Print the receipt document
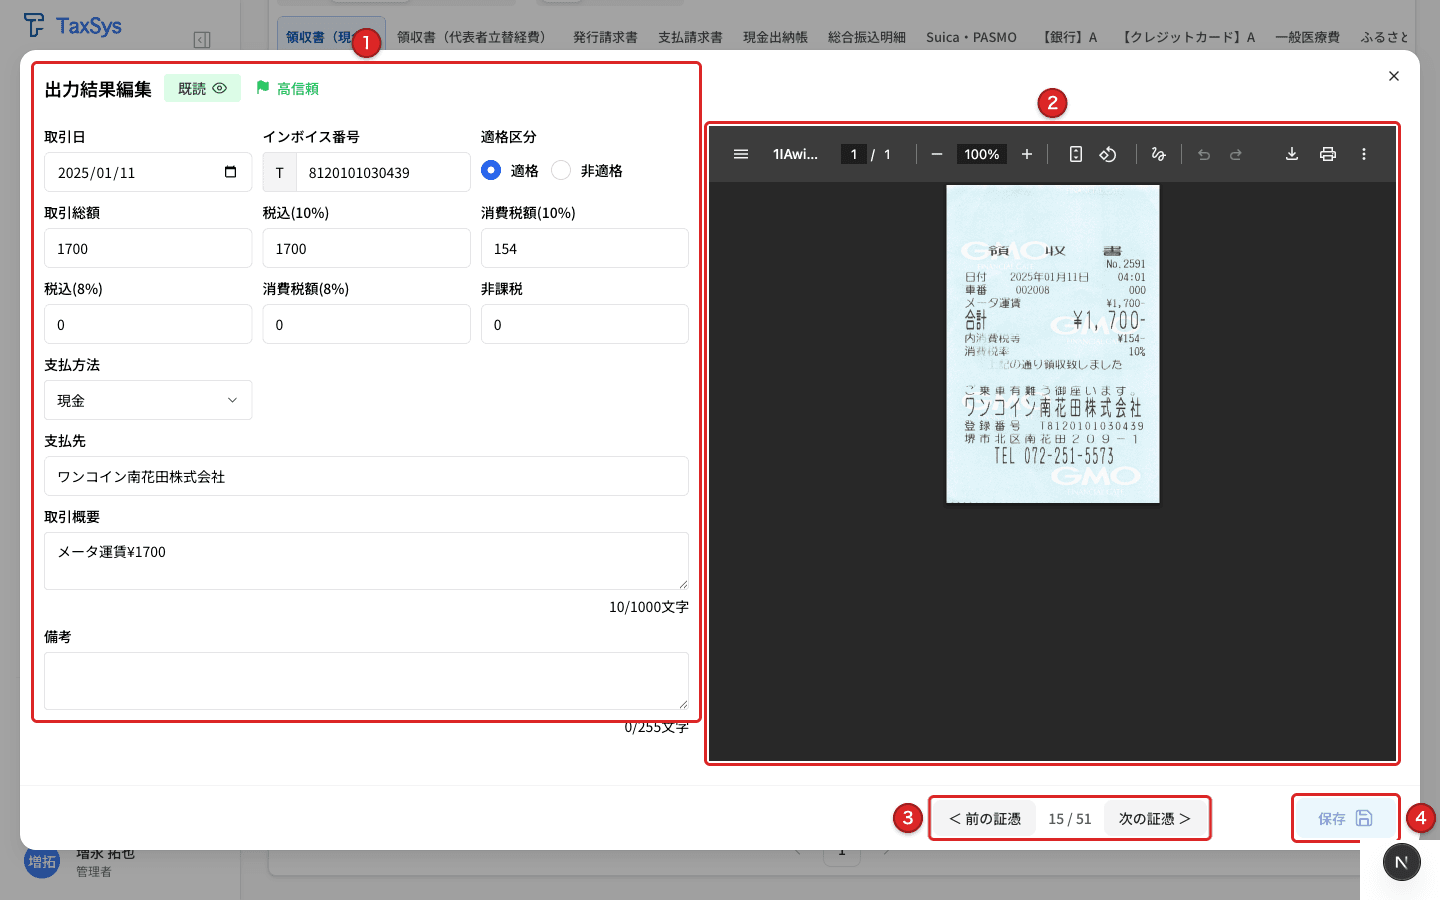Screen dimensions: 1440x900 [x=1328, y=154]
